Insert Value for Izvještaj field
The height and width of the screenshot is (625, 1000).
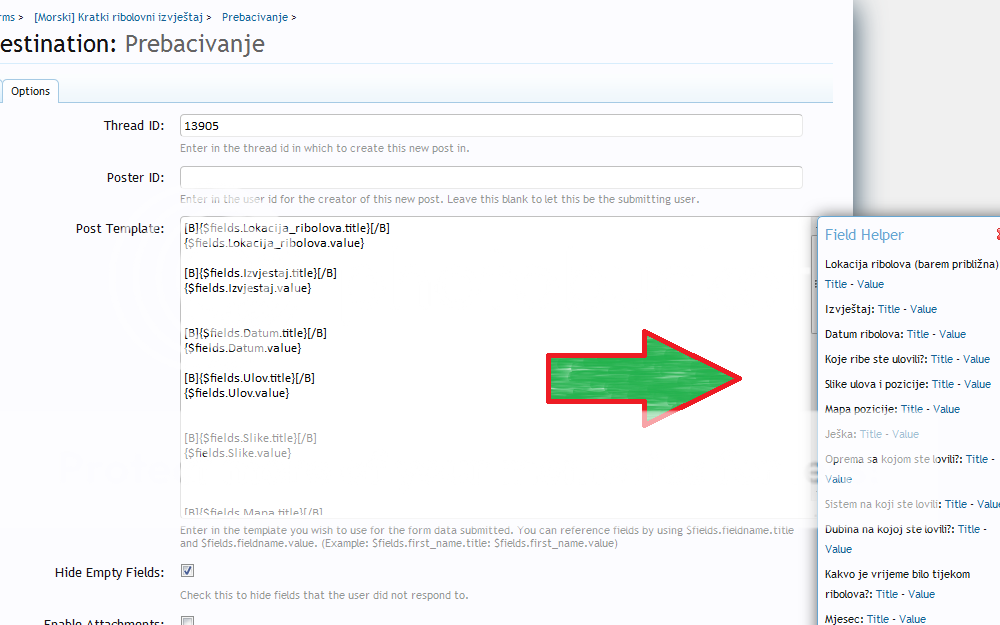click(923, 309)
